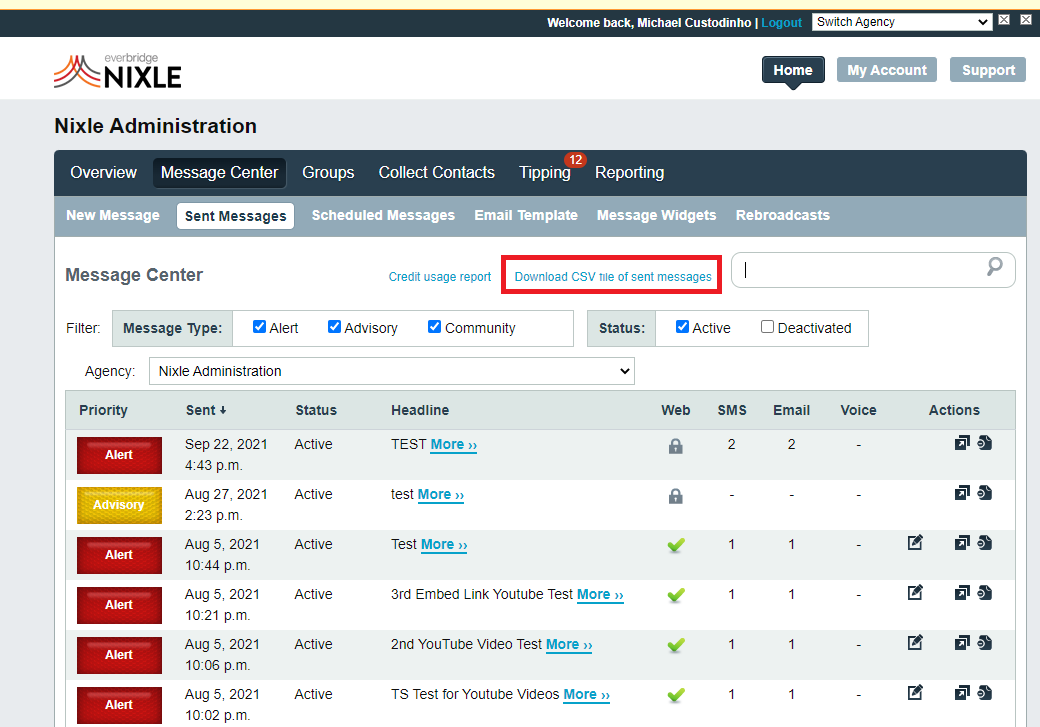The height and width of the screenshot is (727, 1040).
Task: Click More link for TS Test for Youtube Videos
Action: 586,694
